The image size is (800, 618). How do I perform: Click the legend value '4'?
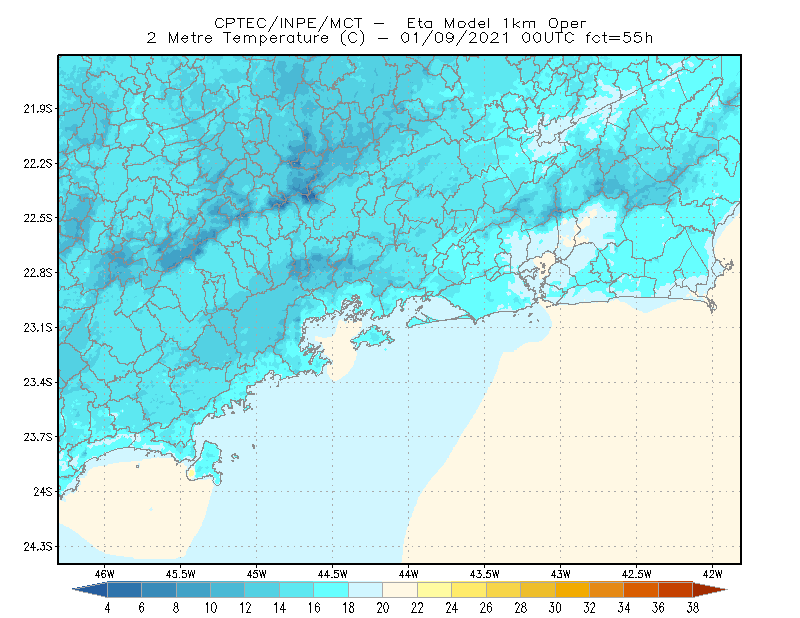pos(107,608)
